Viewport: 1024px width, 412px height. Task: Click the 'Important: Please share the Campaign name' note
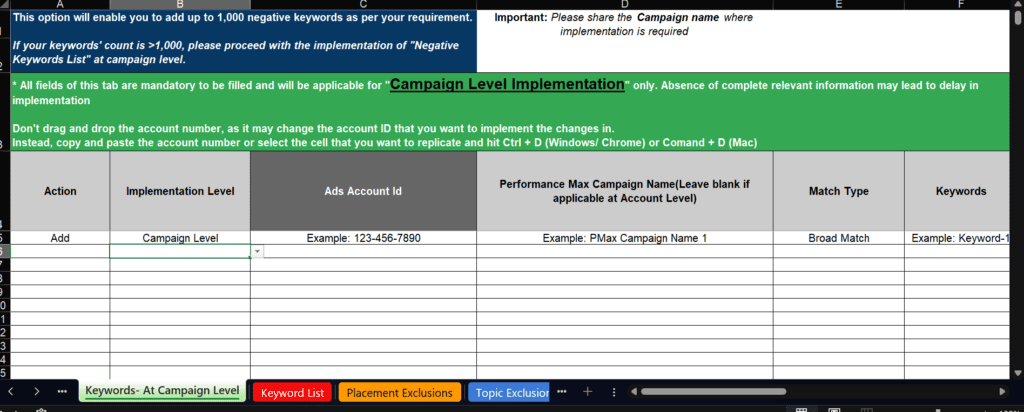click(624, 24)
